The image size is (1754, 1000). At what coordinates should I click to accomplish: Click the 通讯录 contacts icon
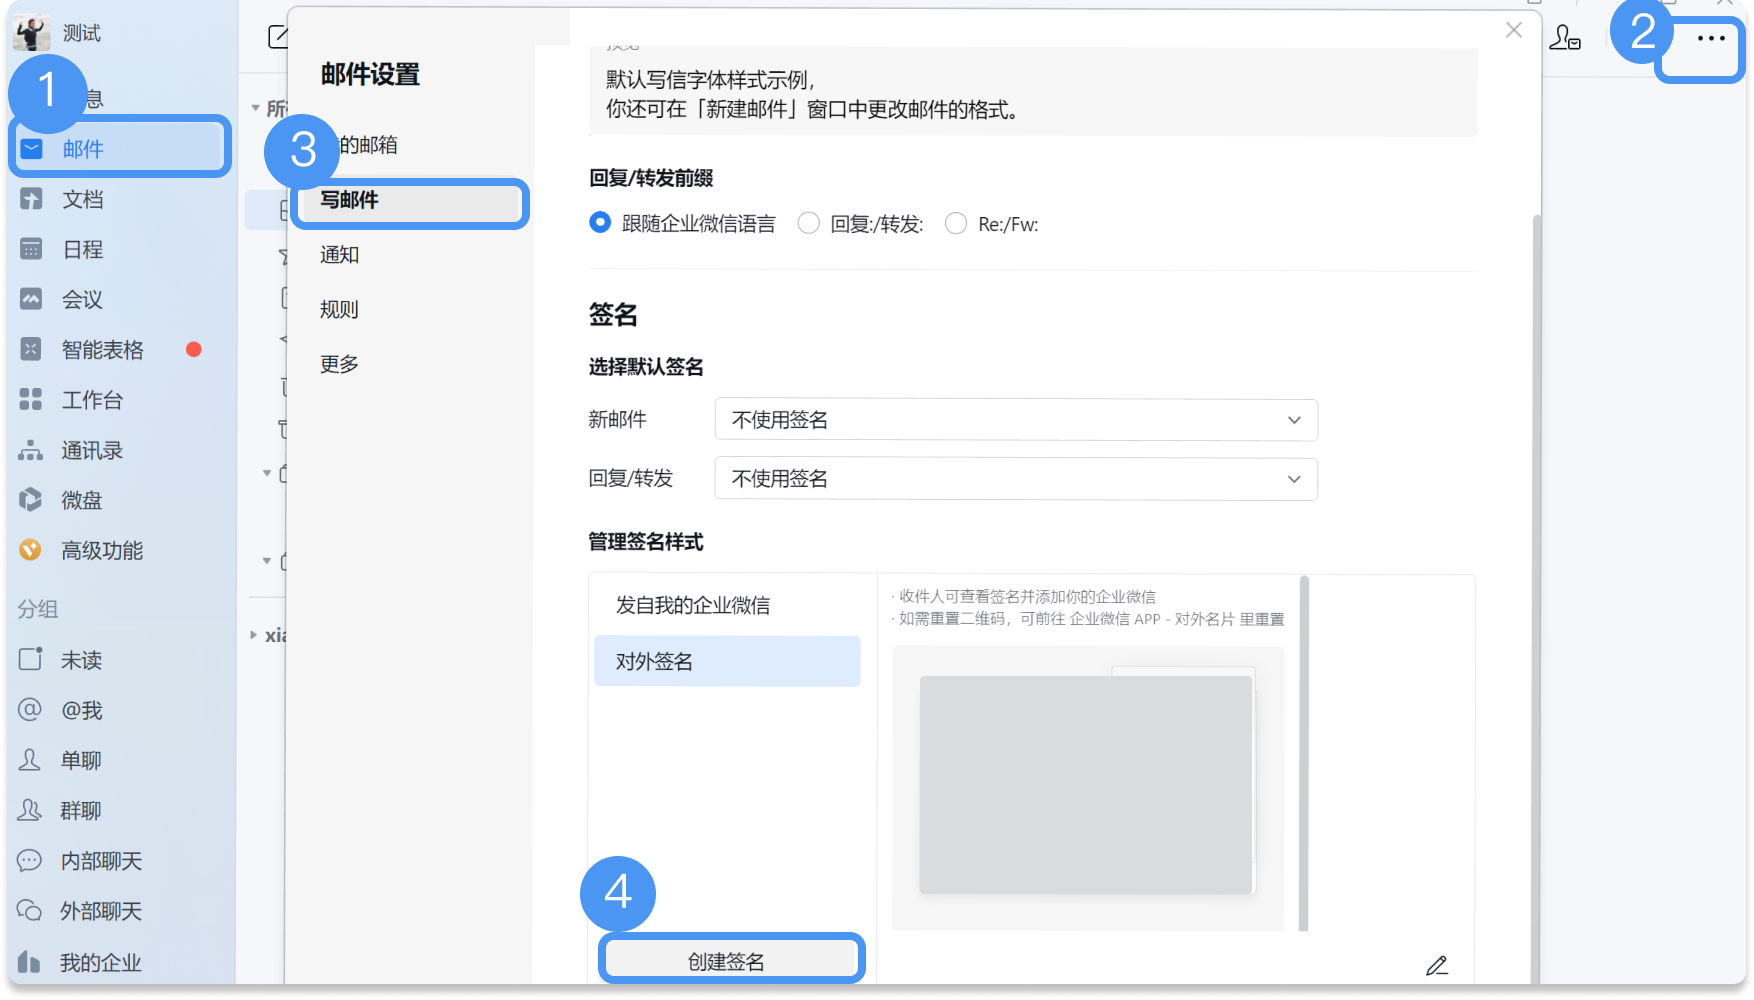click(x=31, y=450)
